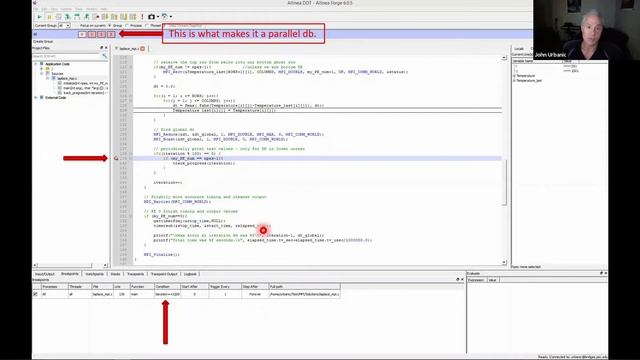Open the dropdown arrow beside the last toolbar icon
This screenshot has width=640, height=360.
click(171, 17)
